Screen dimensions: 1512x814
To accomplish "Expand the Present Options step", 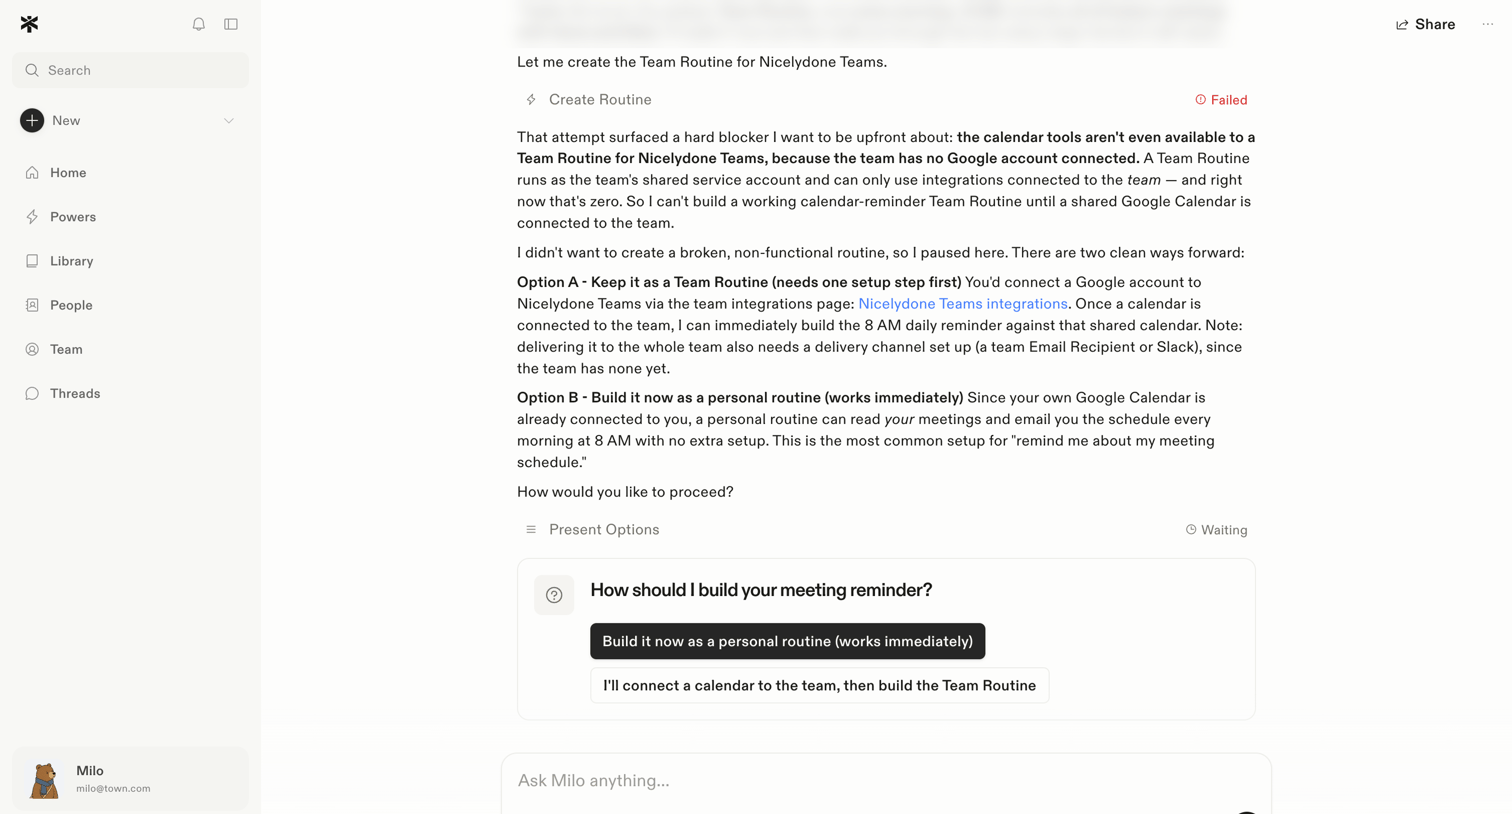I will [886, 530].
